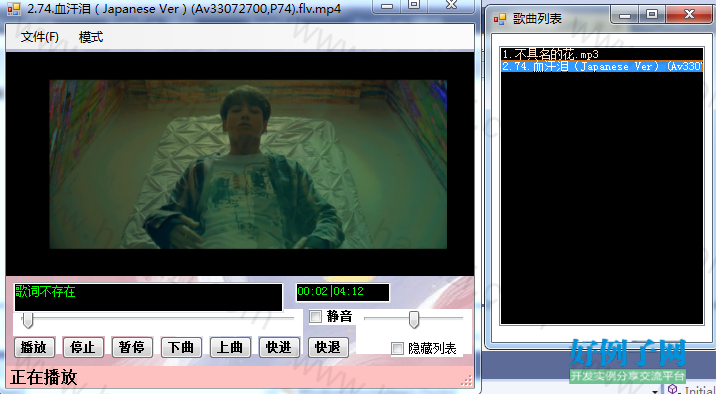Click the volume slider thumb

[414, 319]
